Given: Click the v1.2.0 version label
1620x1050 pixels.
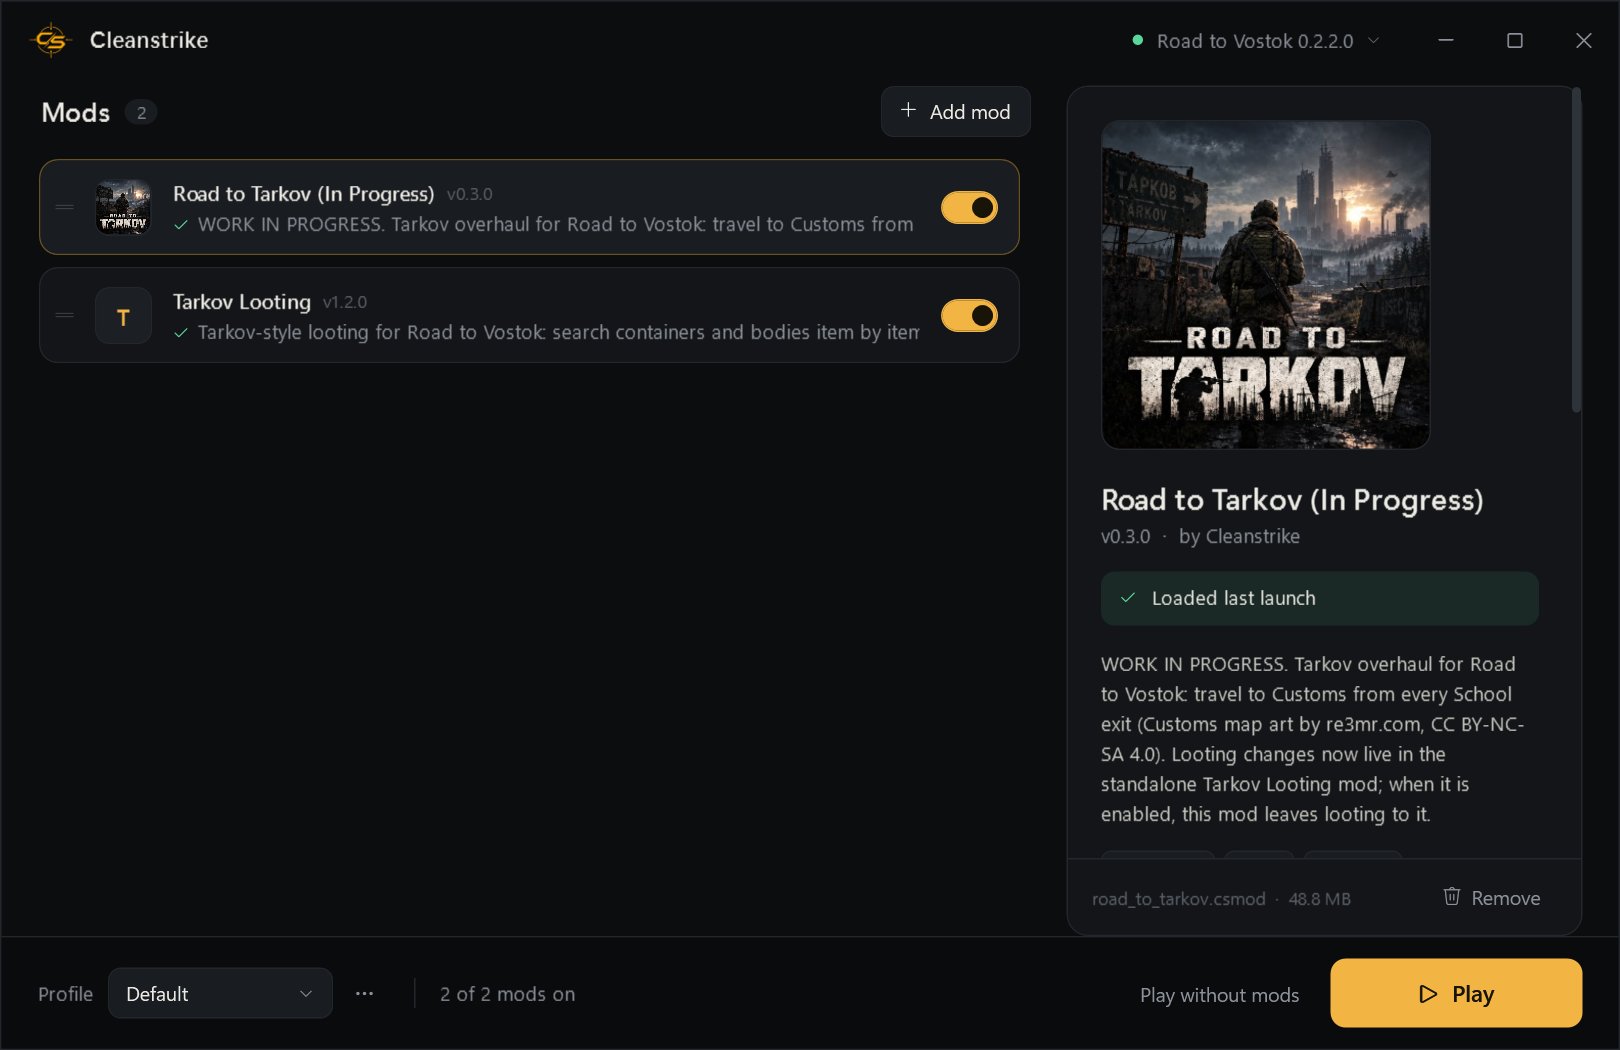Looking at the screenshot, I should [345, 302].
